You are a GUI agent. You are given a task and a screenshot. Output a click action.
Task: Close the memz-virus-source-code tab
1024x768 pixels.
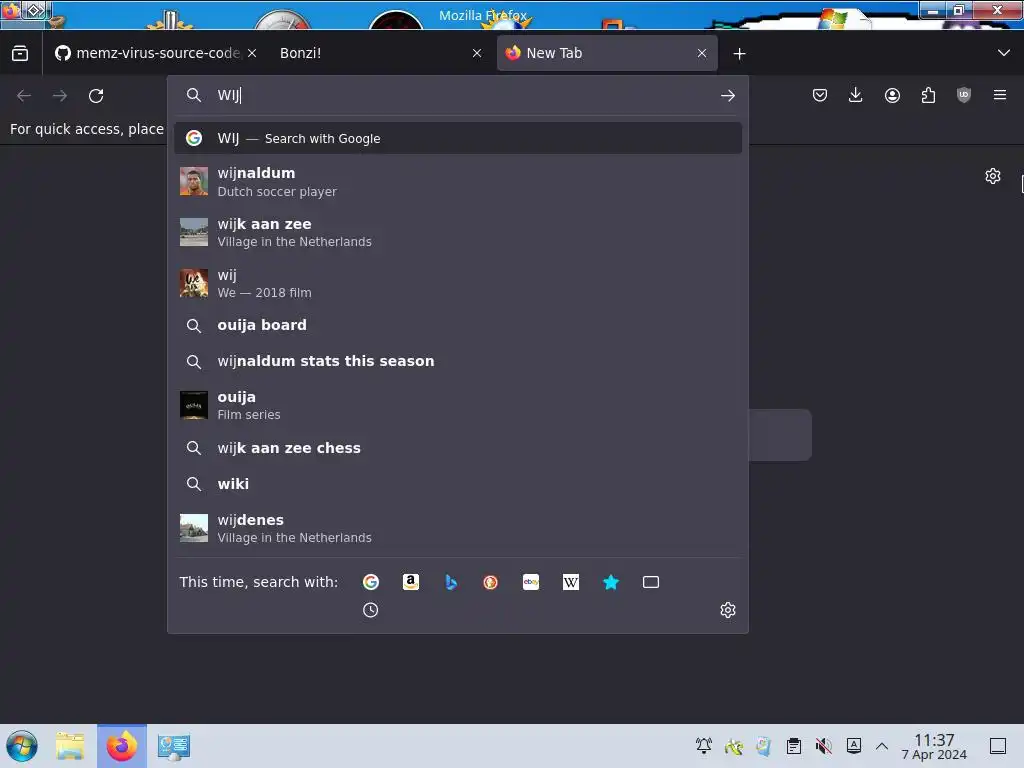[252, 54]
